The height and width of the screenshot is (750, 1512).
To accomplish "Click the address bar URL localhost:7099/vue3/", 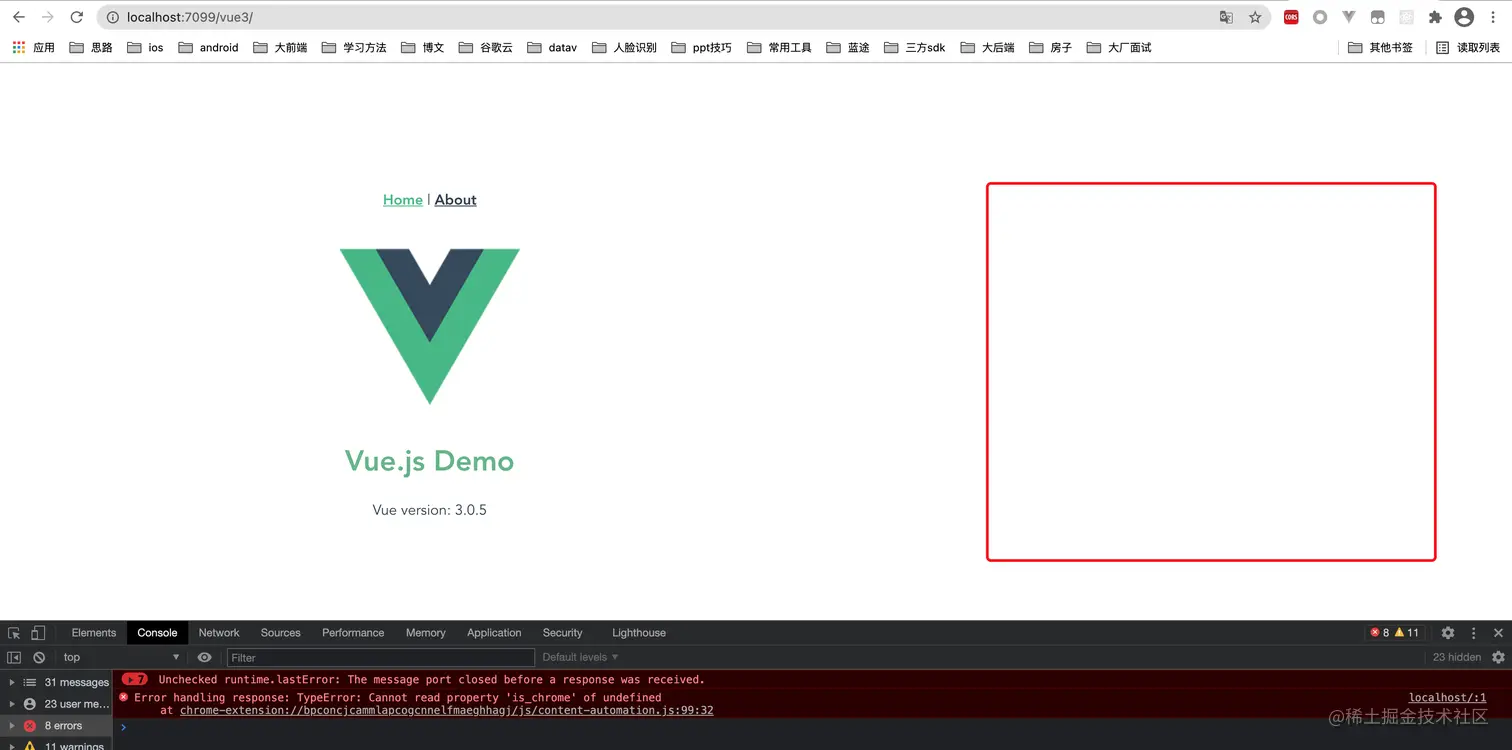I will point(190,17).
